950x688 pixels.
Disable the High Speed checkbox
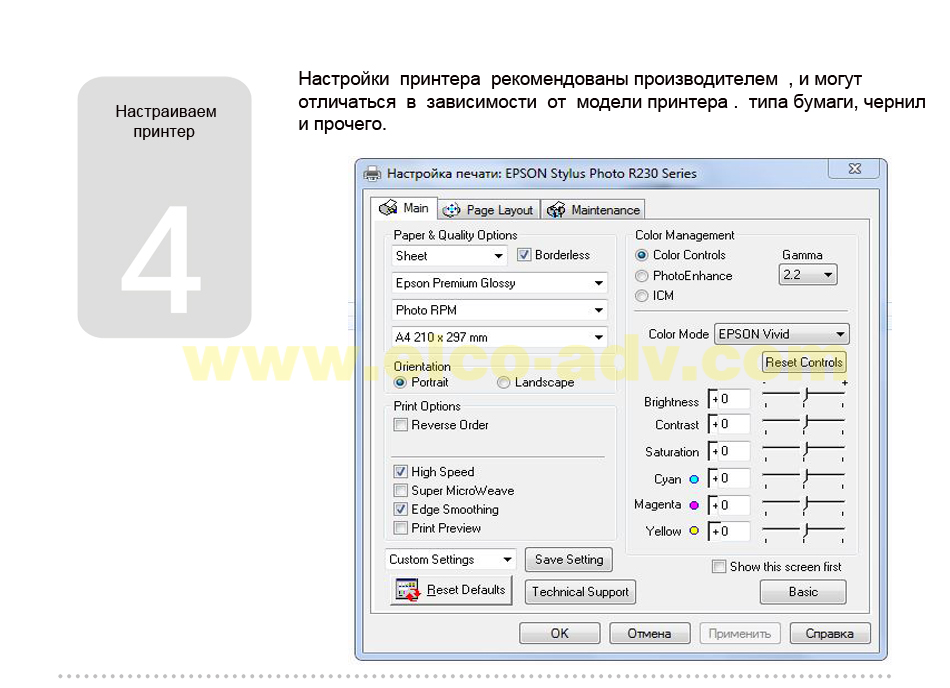click(x=400, y=471)
